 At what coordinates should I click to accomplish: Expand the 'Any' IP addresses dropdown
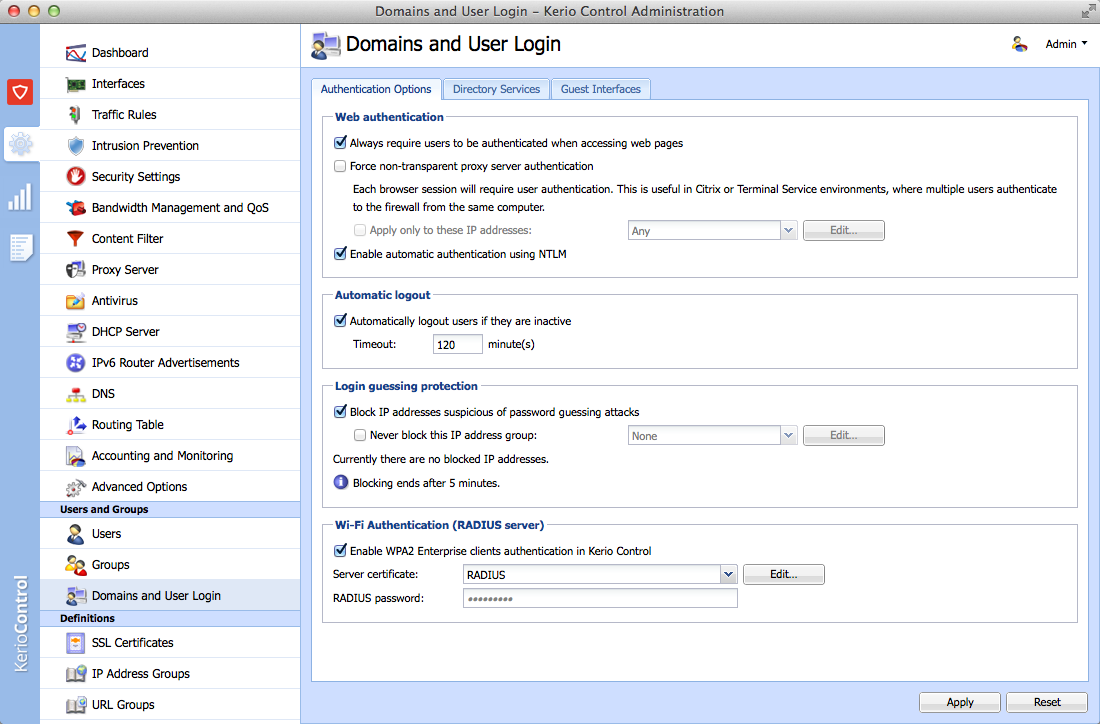pos(789,230)
